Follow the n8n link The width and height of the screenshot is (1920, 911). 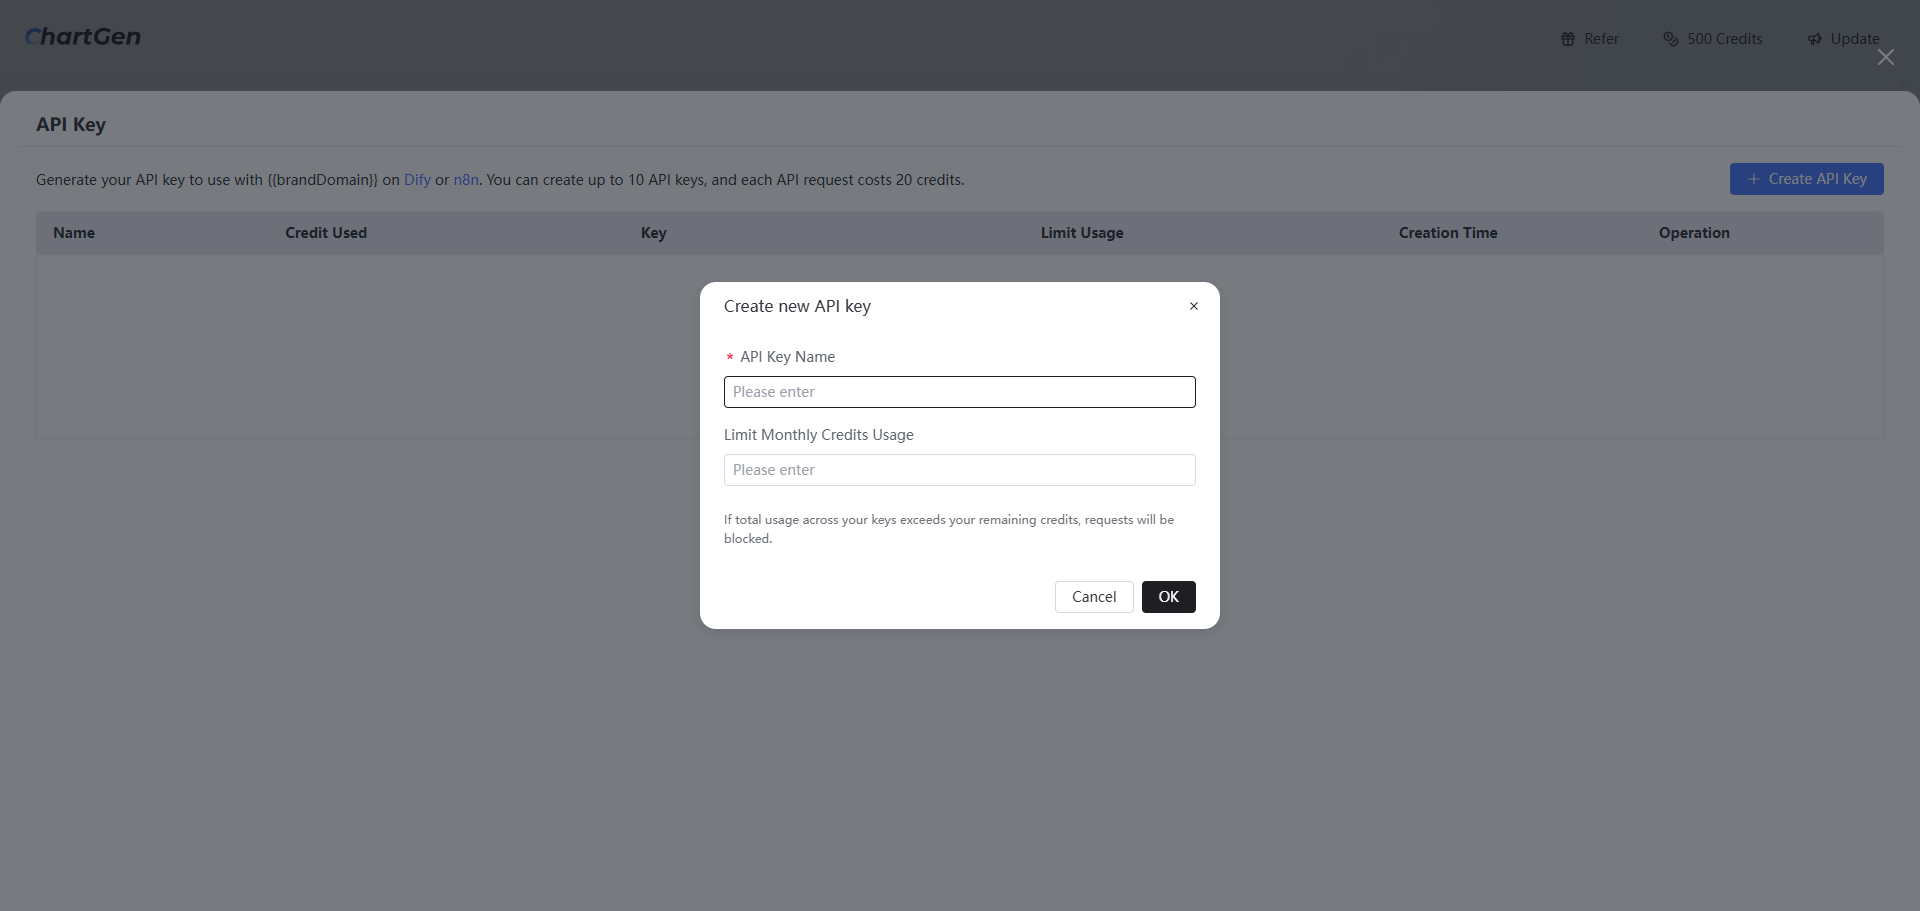[466, 180]
